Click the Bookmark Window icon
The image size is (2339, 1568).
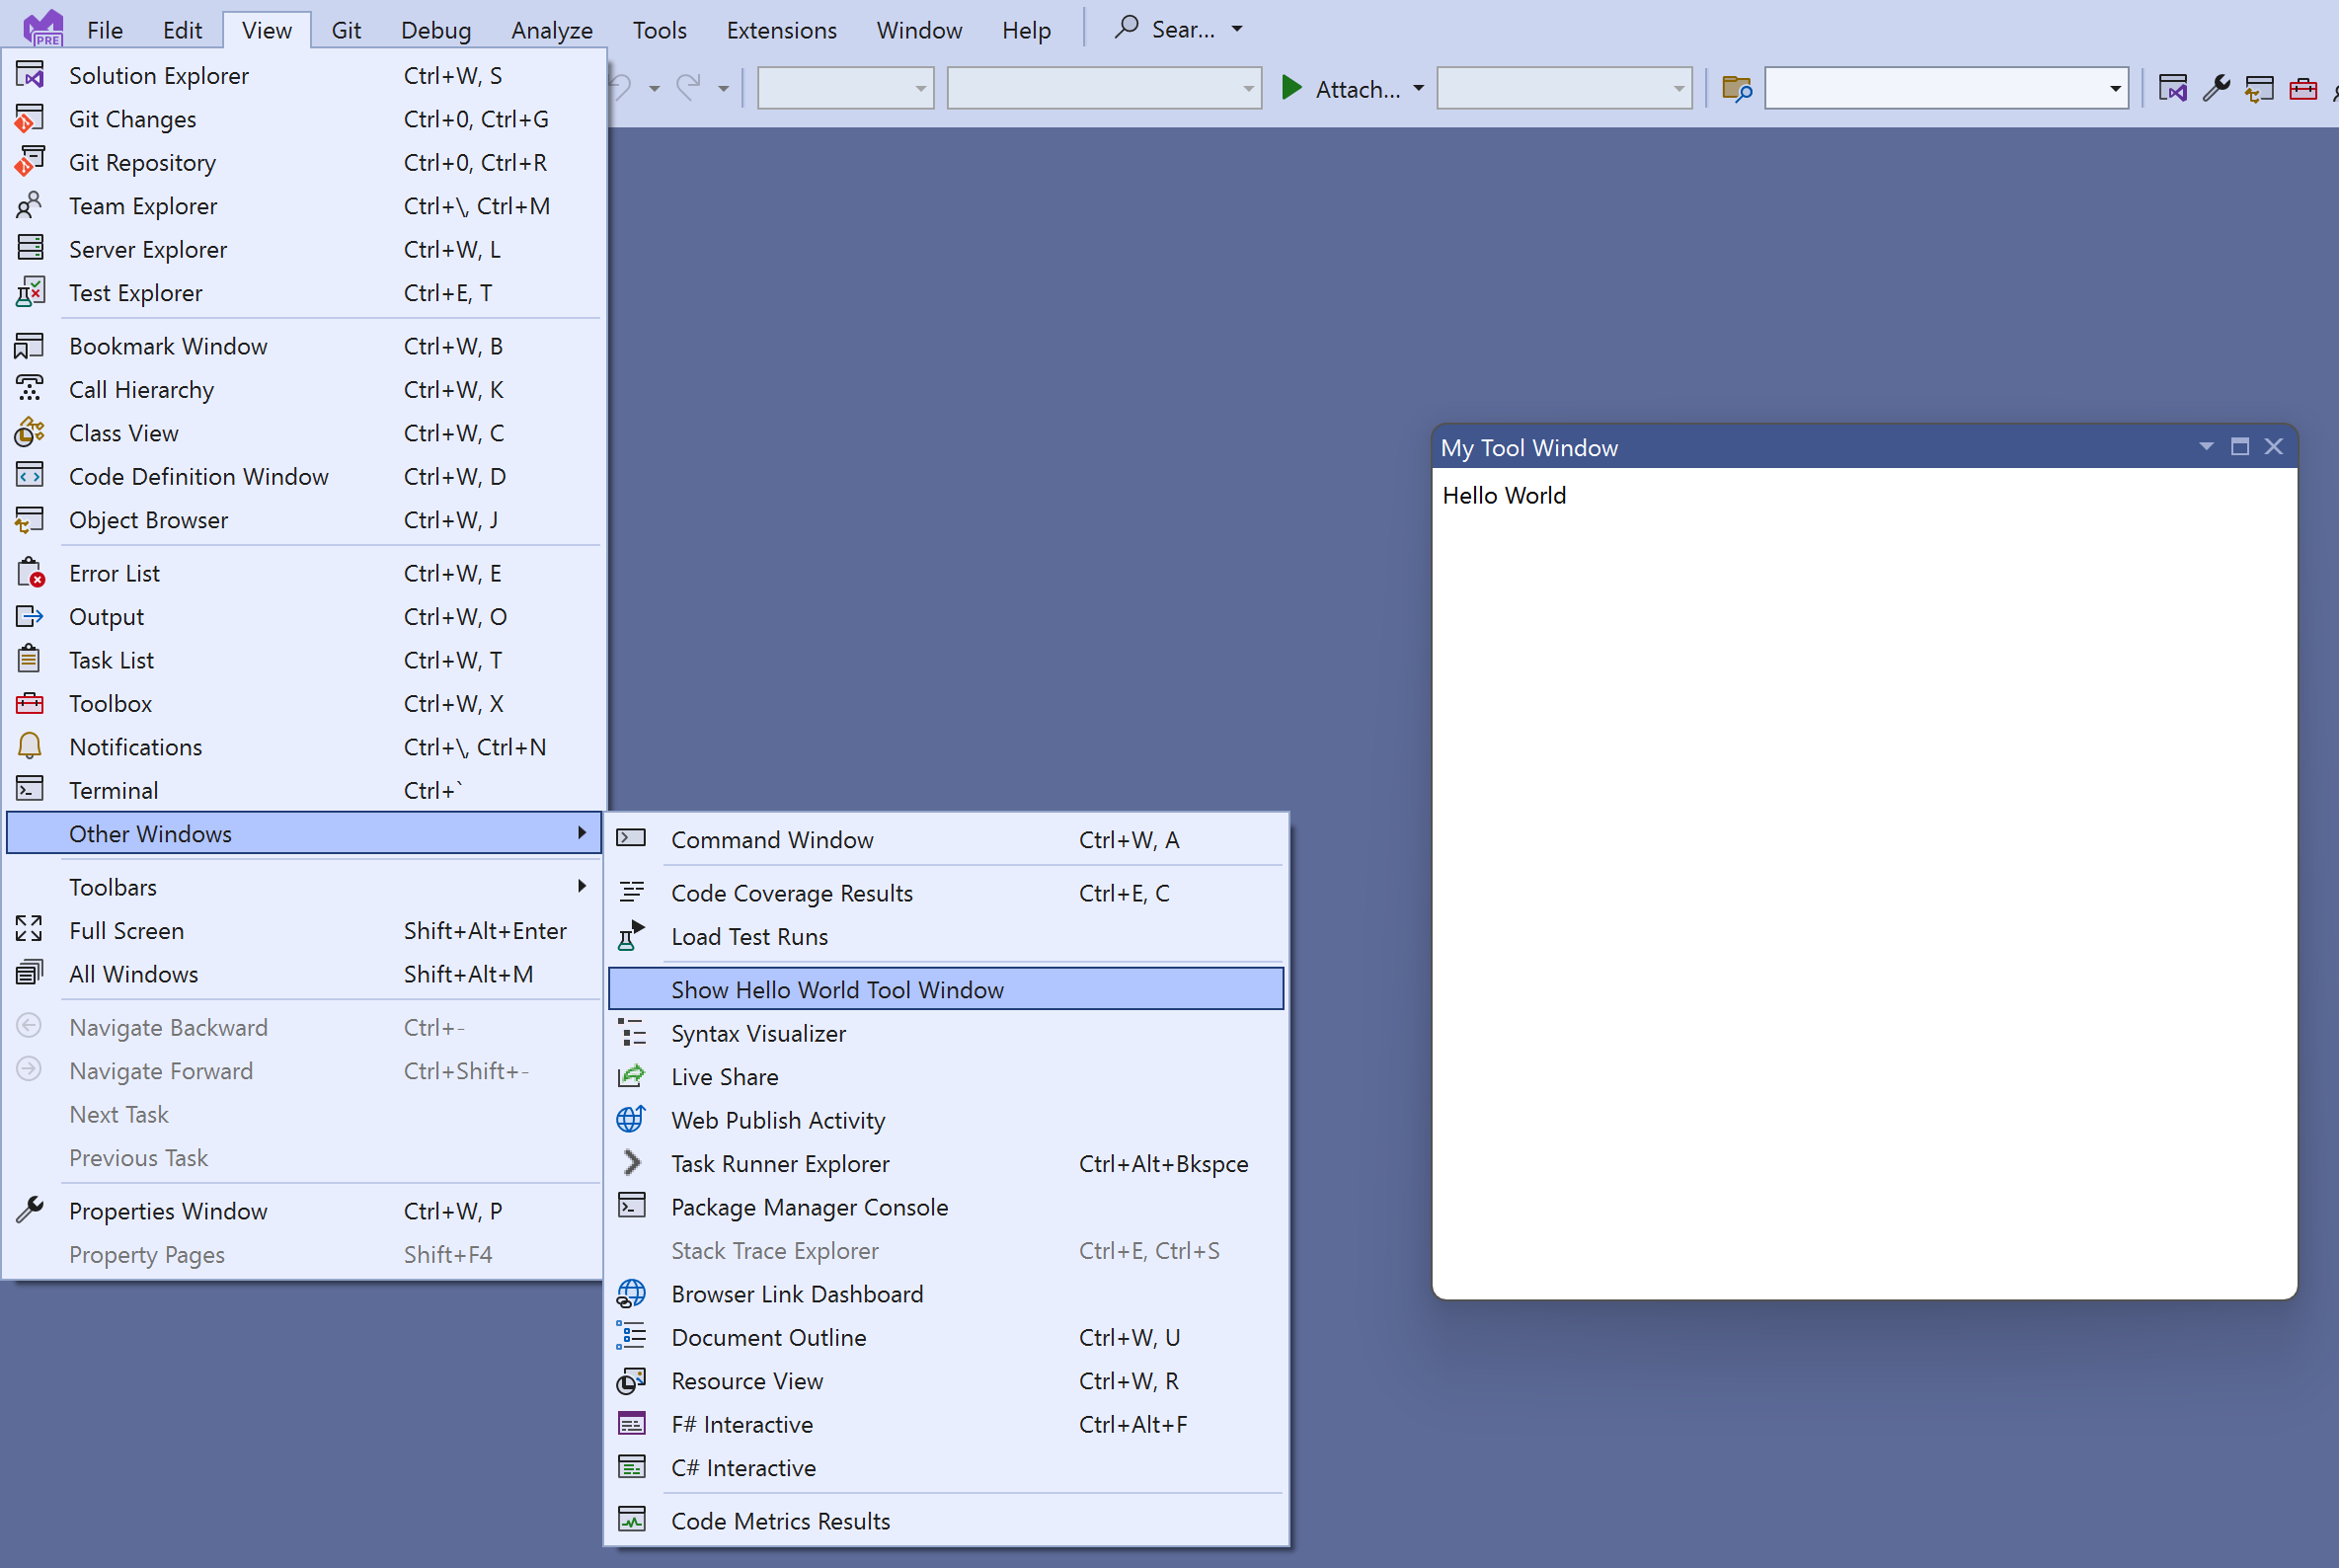30,345
